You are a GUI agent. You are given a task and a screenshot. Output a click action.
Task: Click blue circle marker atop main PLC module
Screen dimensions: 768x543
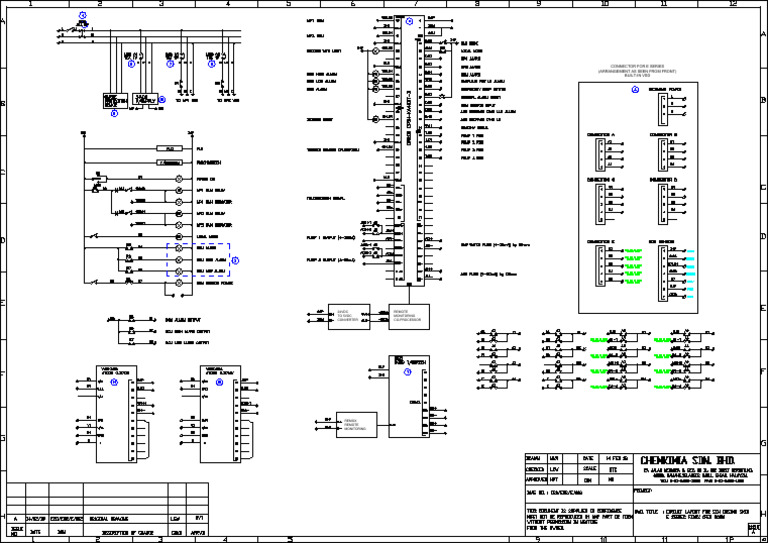(409, 21)
